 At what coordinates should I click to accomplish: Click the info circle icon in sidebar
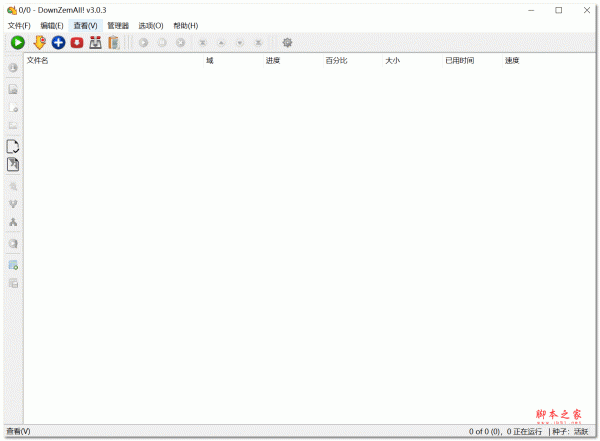click(x=13, y=67)
